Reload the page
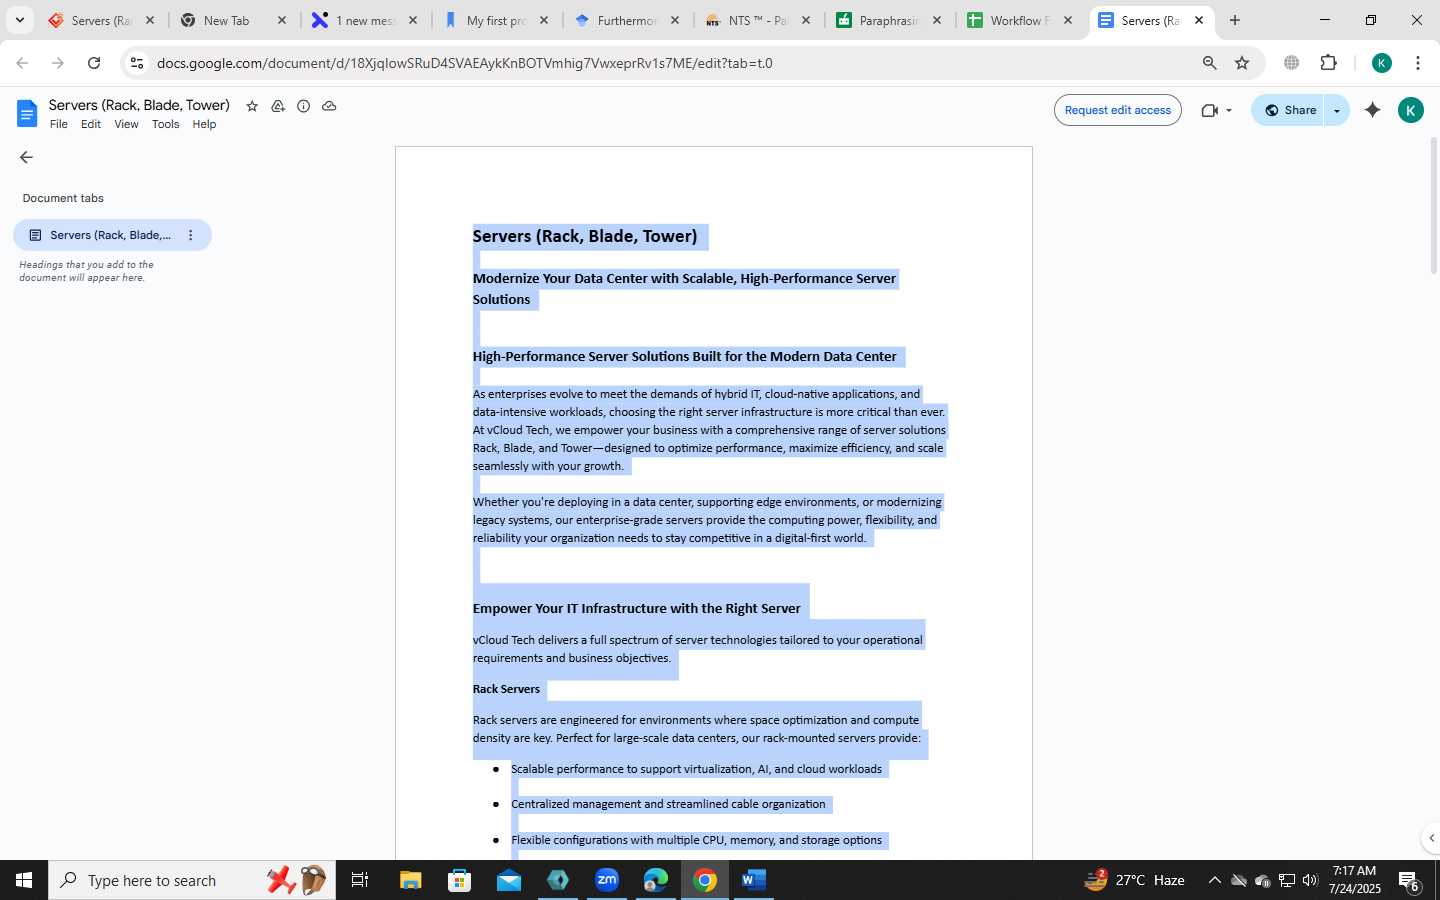The height and width of the screenshot is (900, 1440). 94,63
